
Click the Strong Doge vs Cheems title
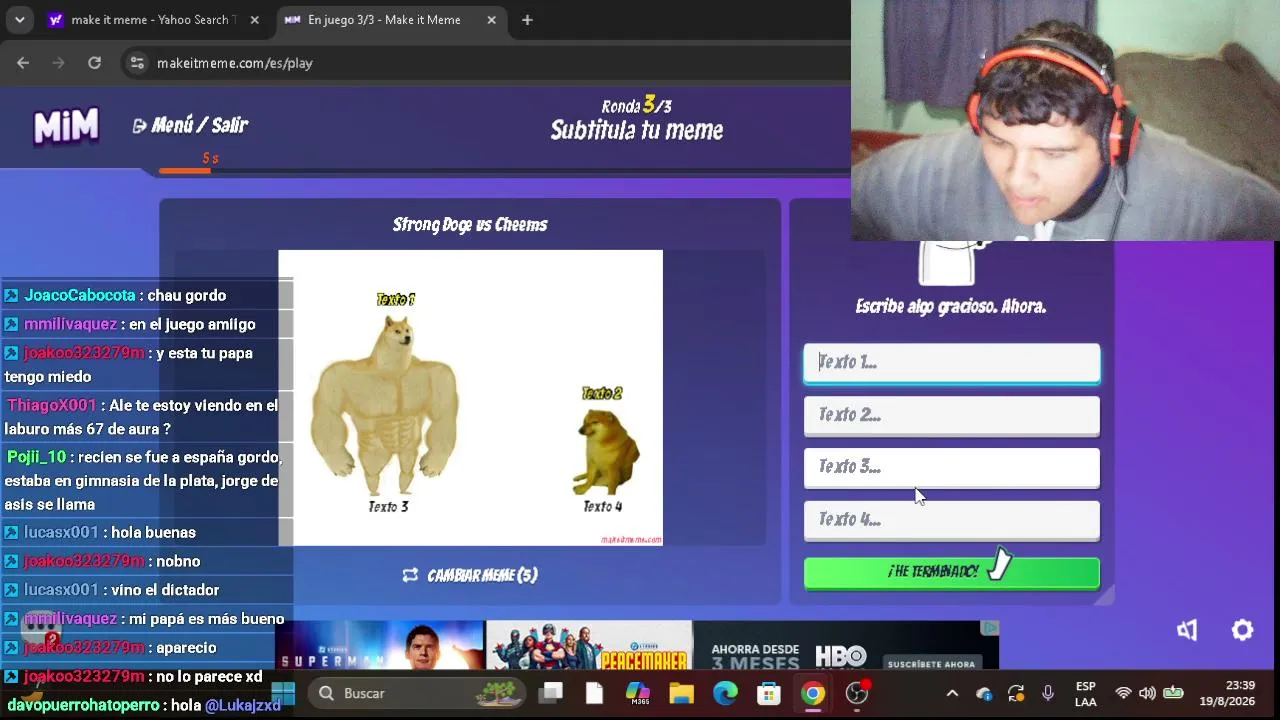(470, 225)
